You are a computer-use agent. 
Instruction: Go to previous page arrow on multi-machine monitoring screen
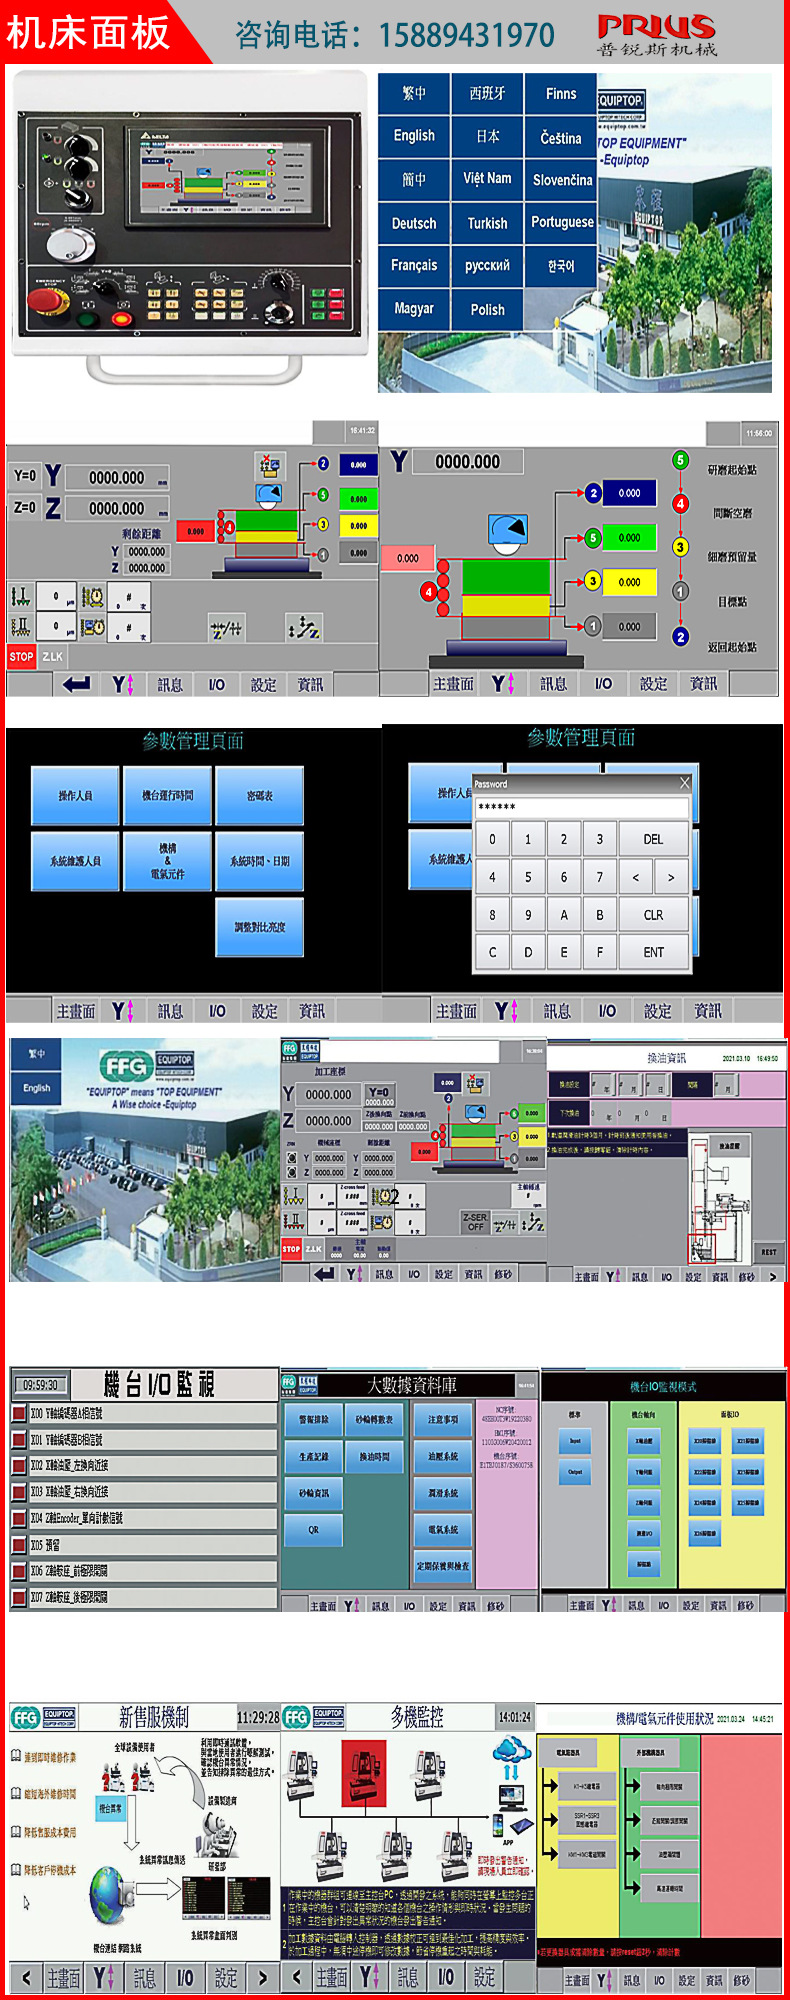tap(296, 1977)
